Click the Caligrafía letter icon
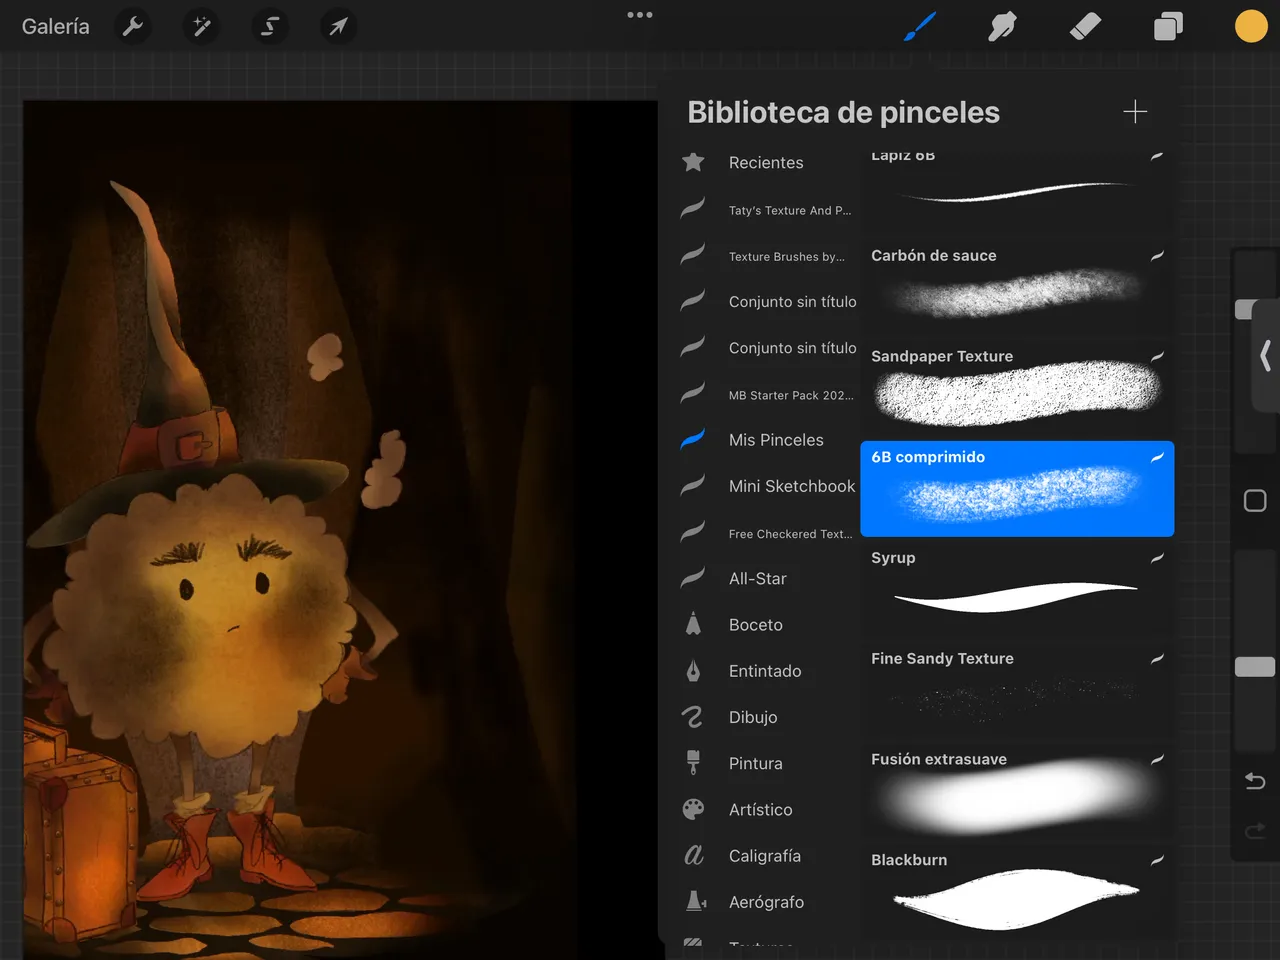1280x960 pixels. [x=694, y=855]
